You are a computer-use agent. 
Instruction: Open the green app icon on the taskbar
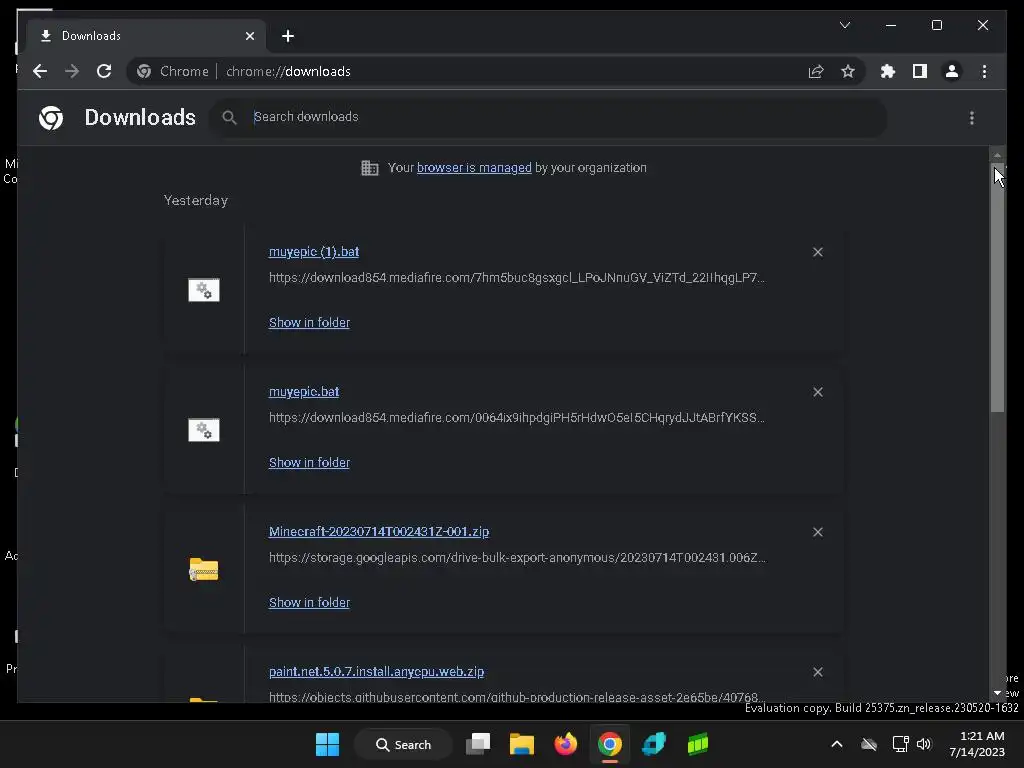tap(697, 744)
